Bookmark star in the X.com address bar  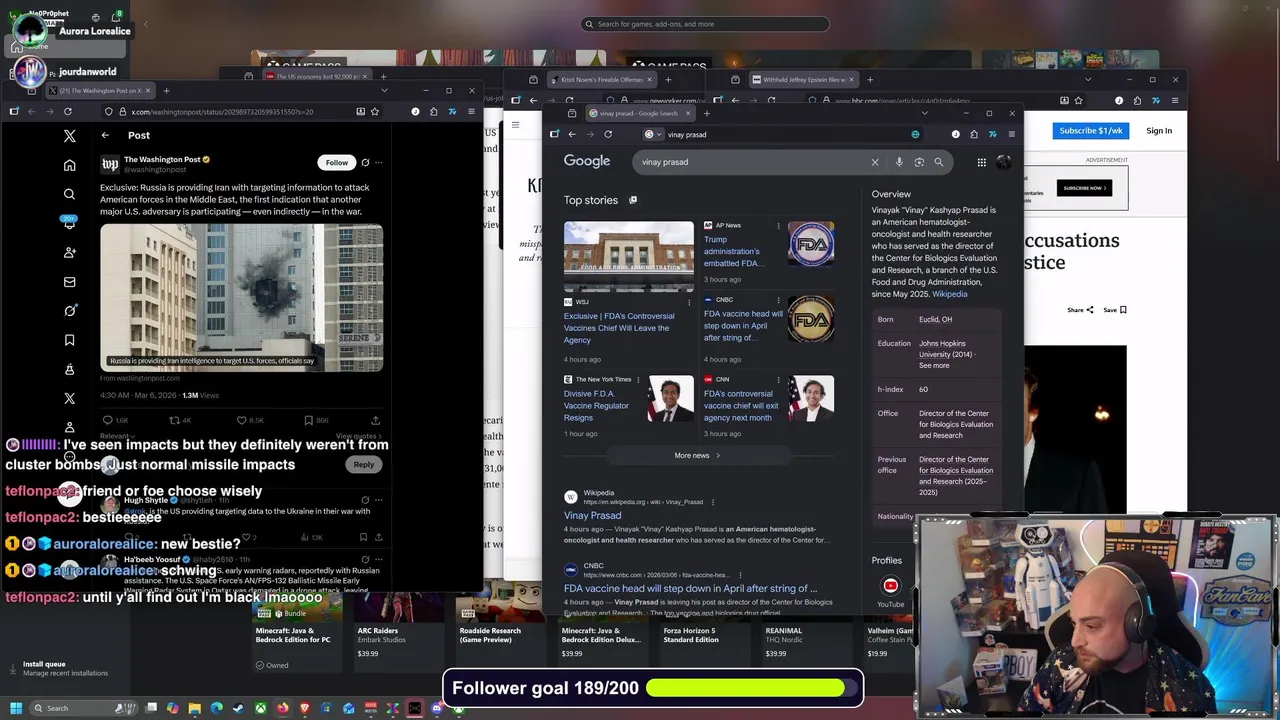[x=376, y=111]
